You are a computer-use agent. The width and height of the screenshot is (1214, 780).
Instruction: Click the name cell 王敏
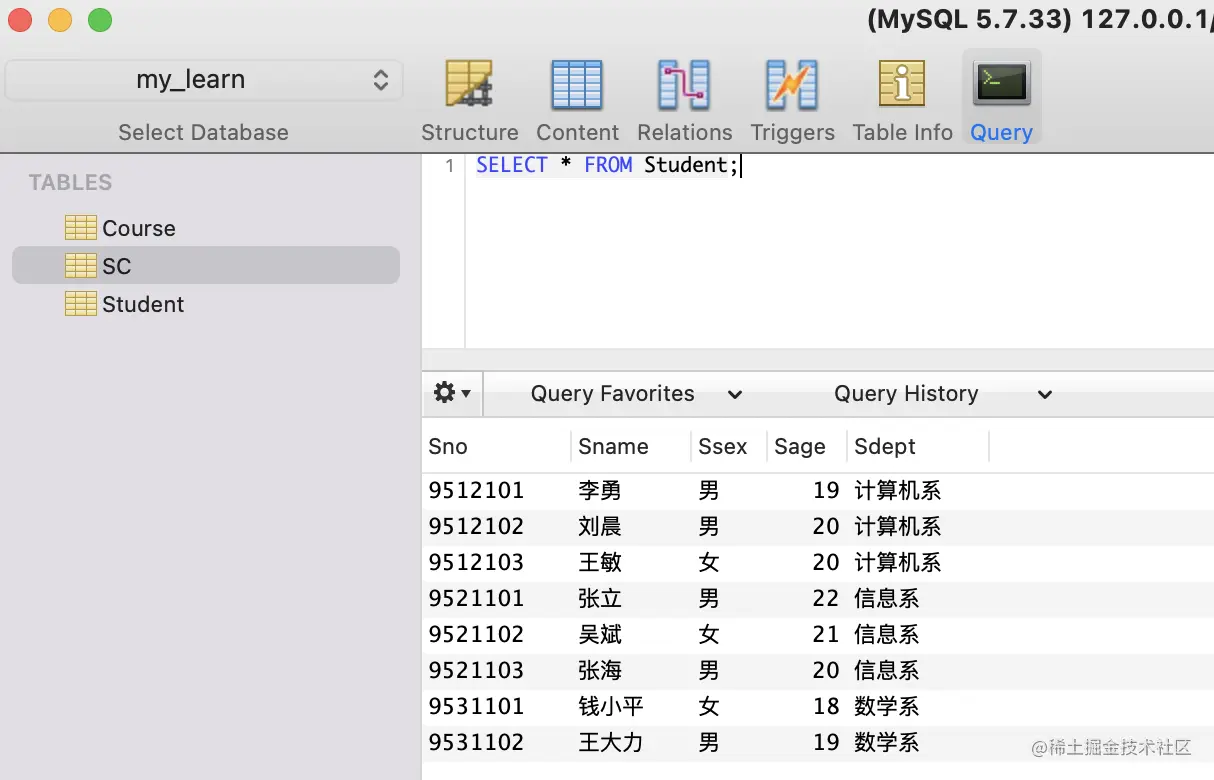coord(600,563)
